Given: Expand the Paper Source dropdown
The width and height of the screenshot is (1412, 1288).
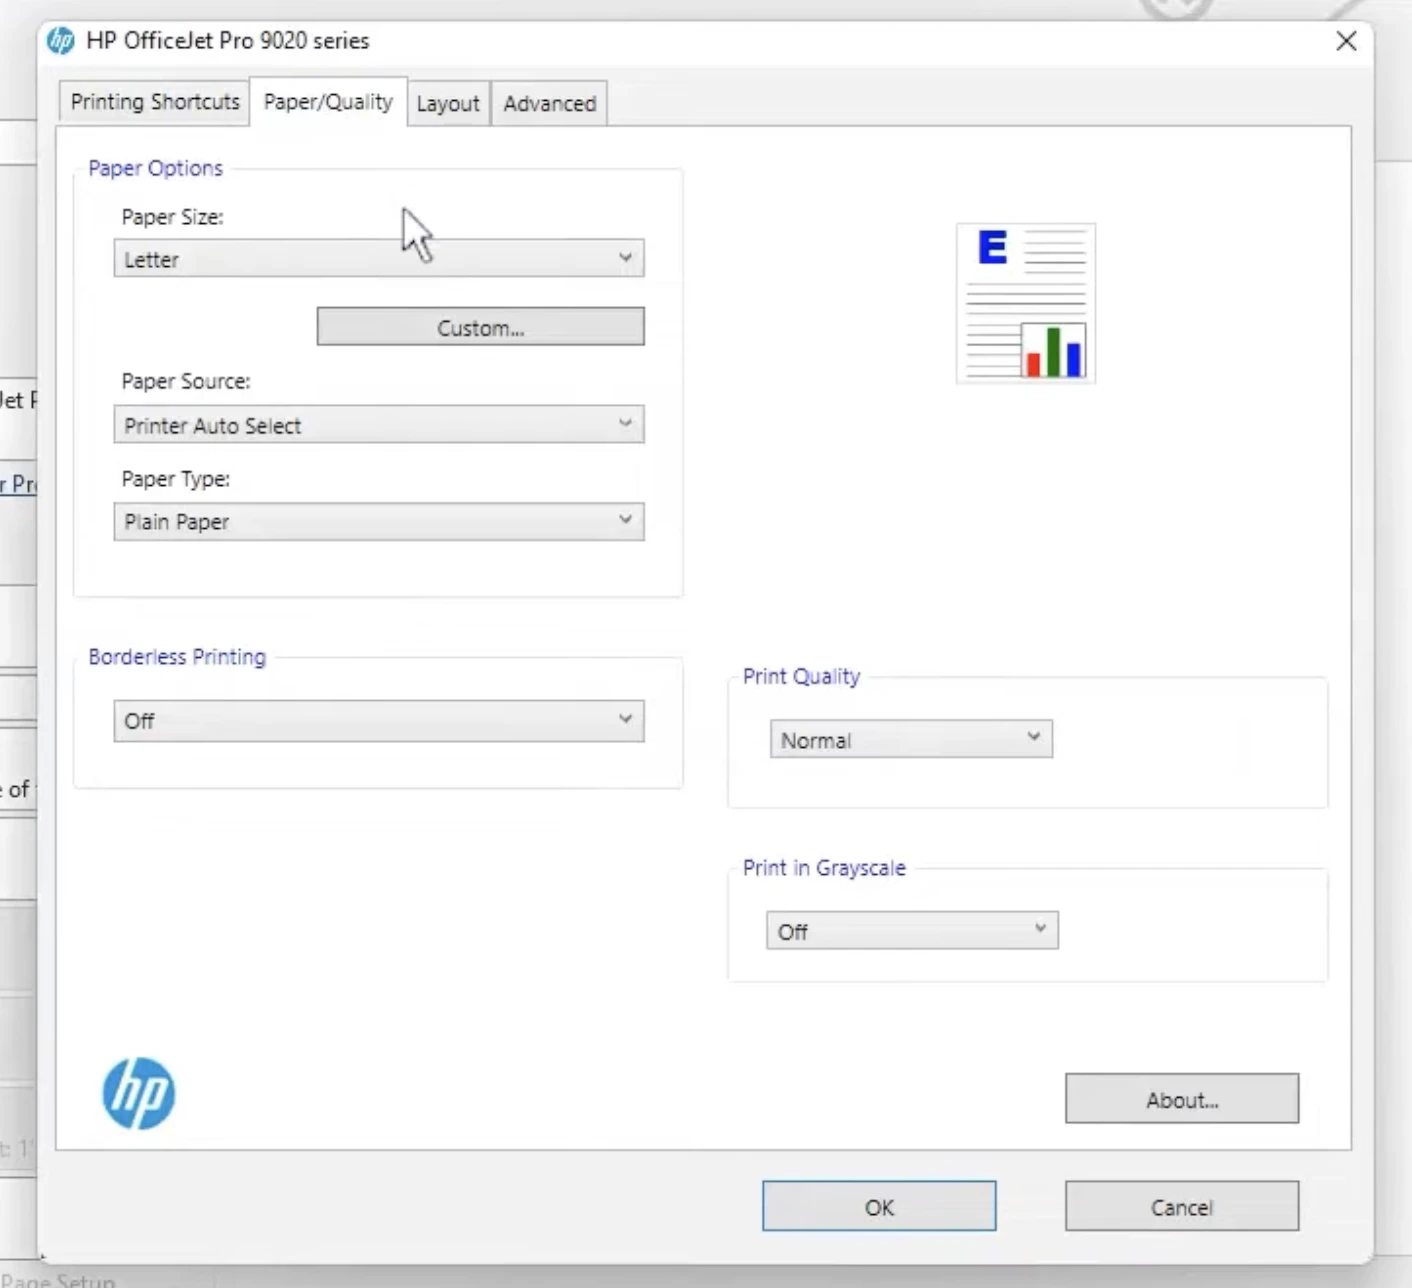Looking at the screenshot, I should (379, 425).
